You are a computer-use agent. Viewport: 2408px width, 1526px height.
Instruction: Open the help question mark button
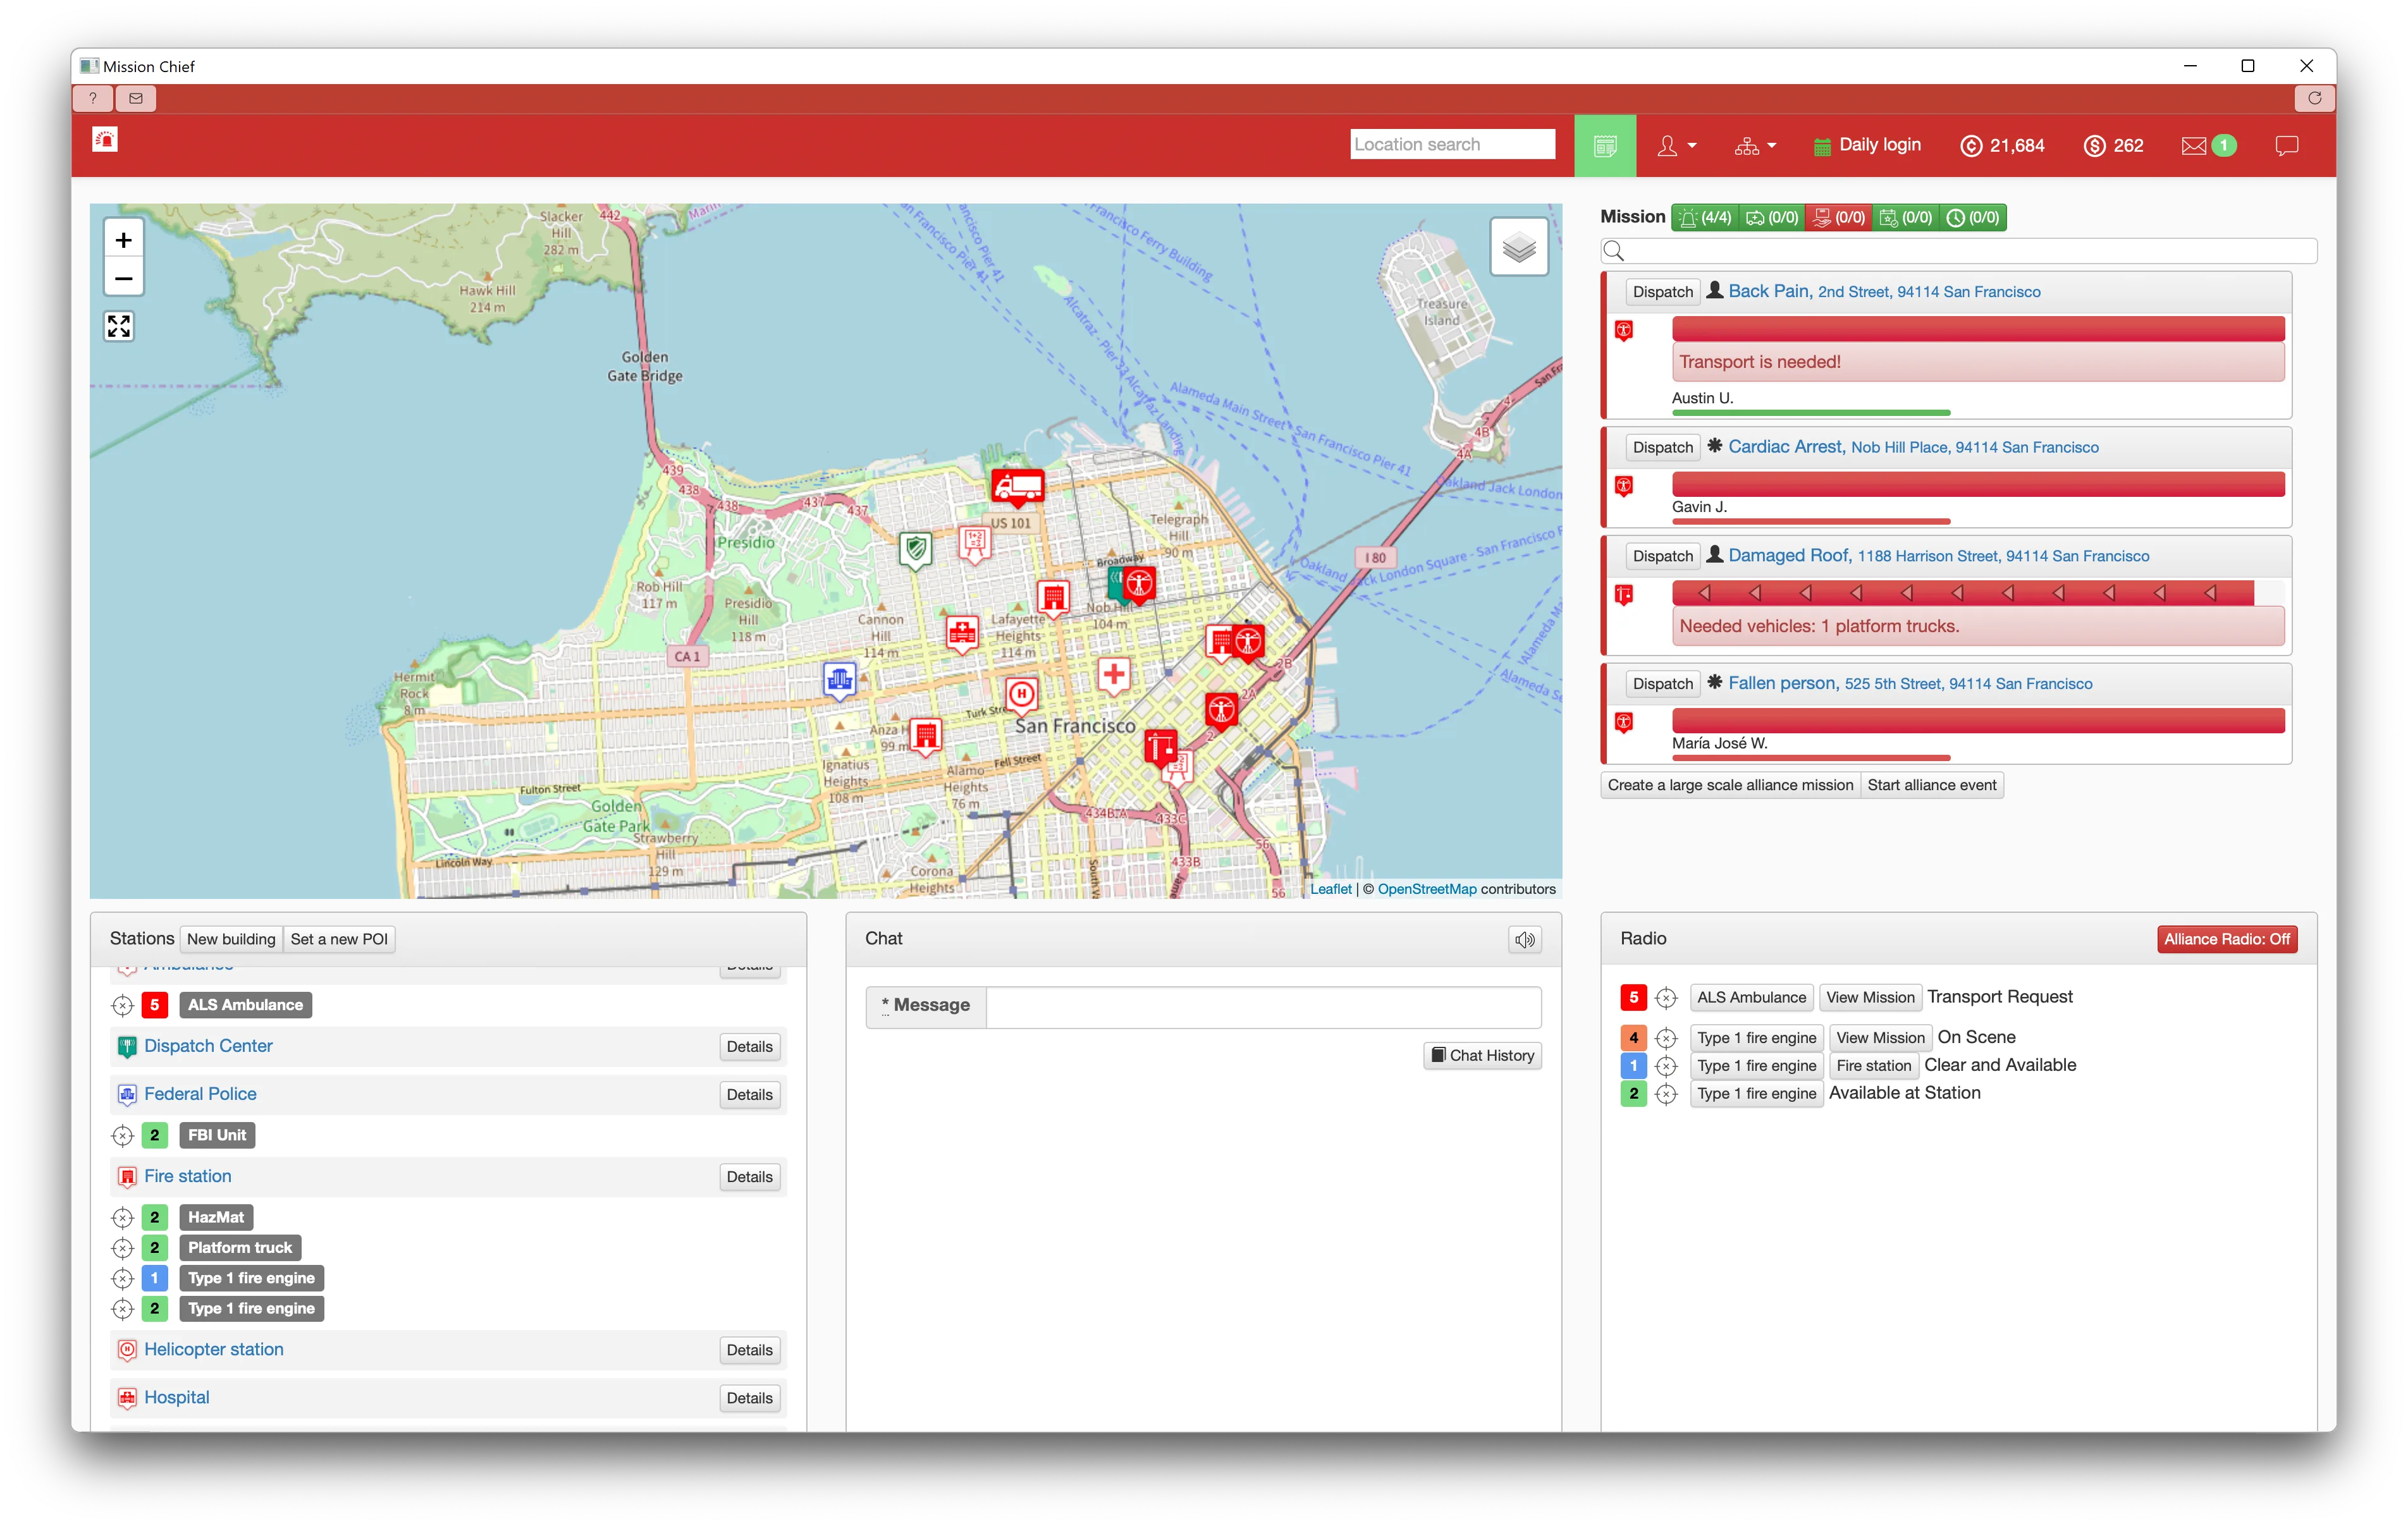[93, 98]
